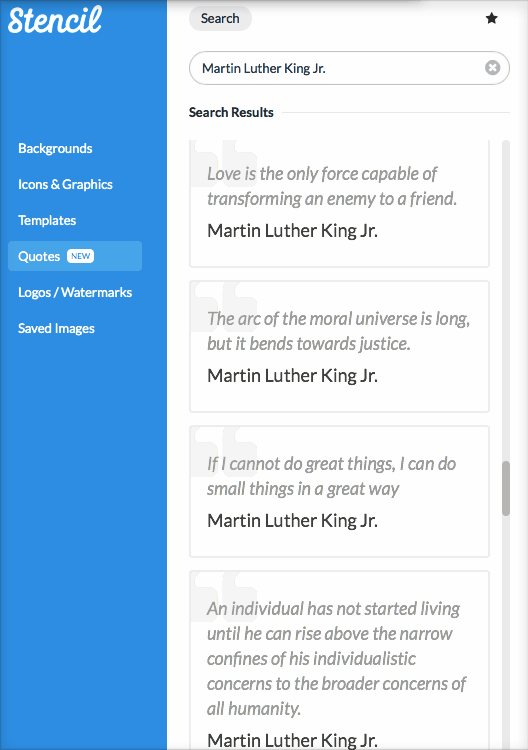
Task: Click the search results scrollbar thumb
Action: 506,488
